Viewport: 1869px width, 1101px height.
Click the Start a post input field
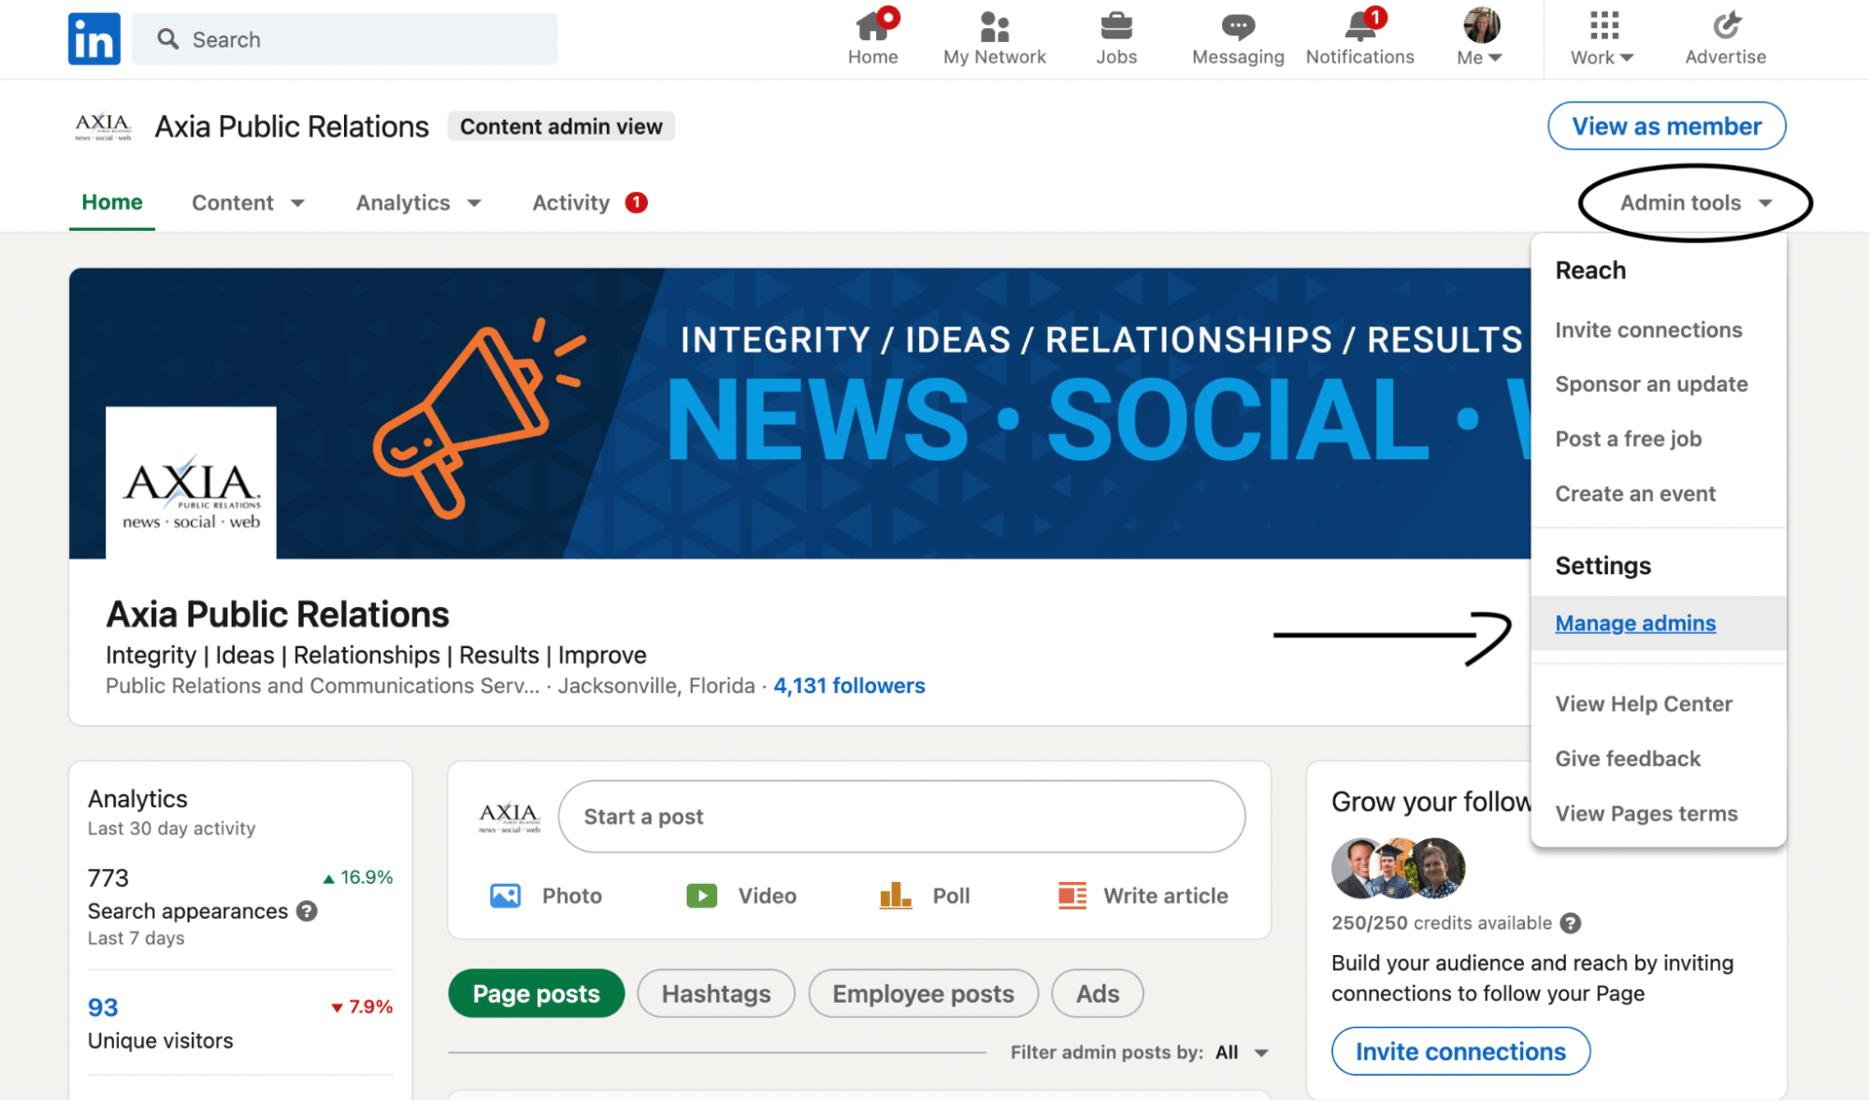[900, 816]
